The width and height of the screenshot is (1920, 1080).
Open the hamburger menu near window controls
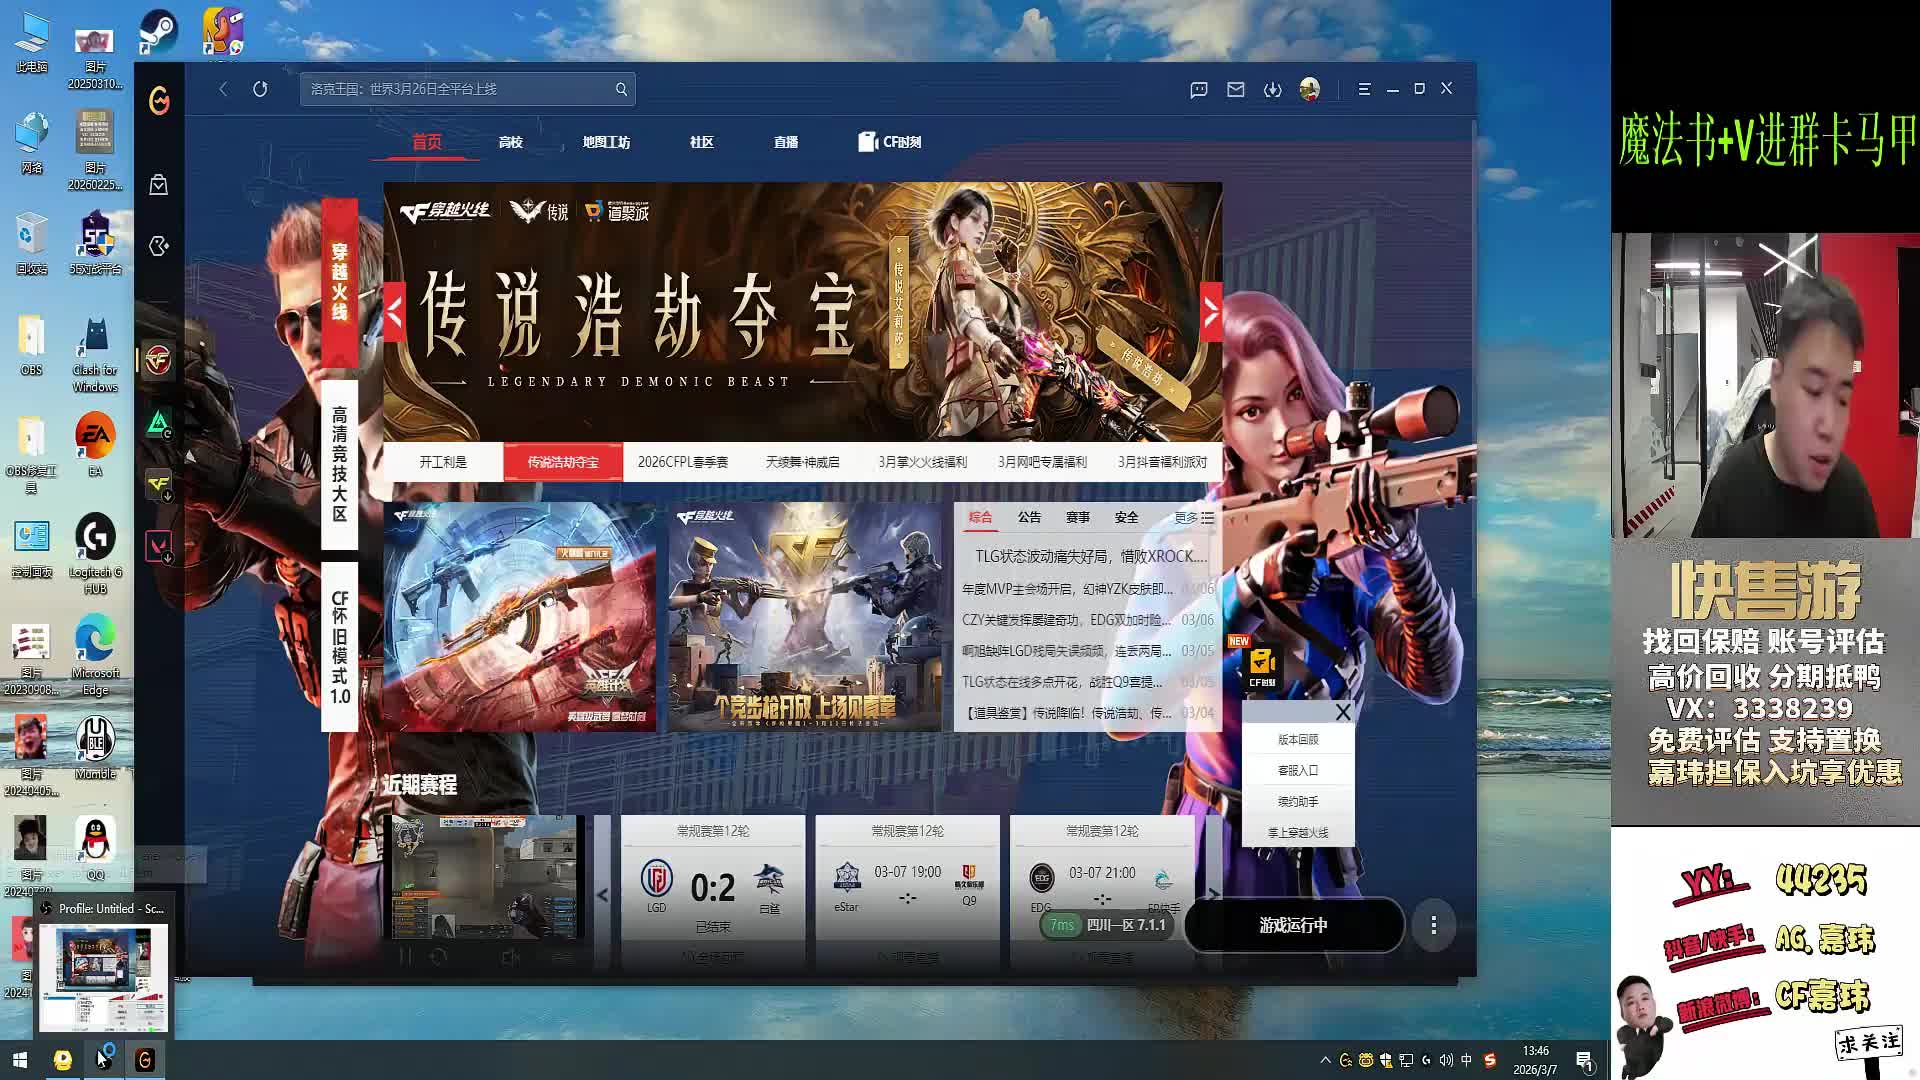pyautogui.click(x=1364, y=89)
